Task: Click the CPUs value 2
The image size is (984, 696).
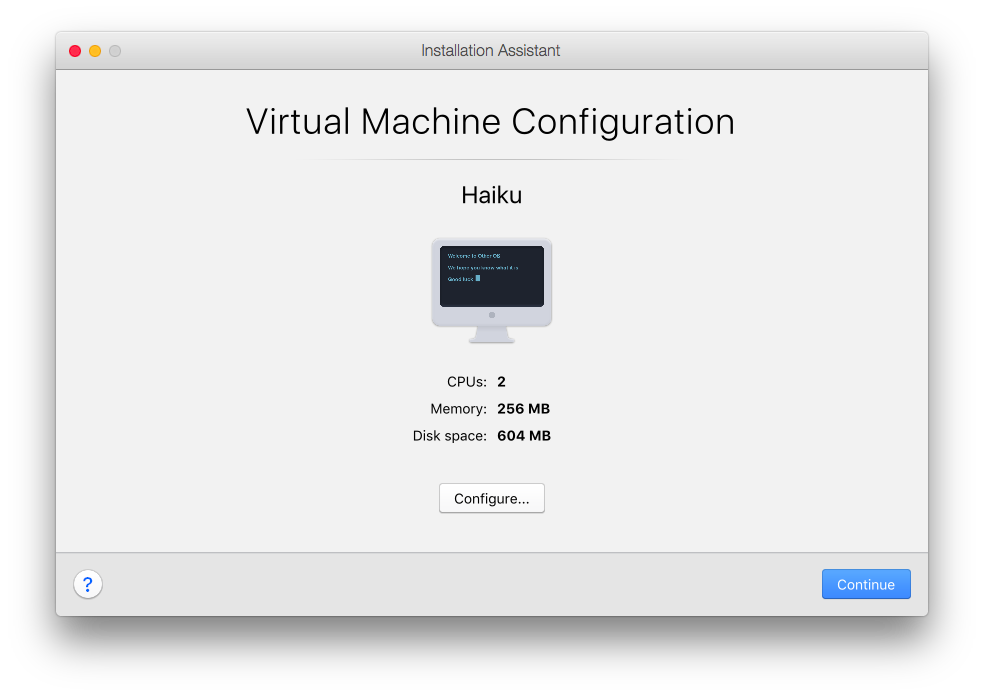Action: (501, 382)
